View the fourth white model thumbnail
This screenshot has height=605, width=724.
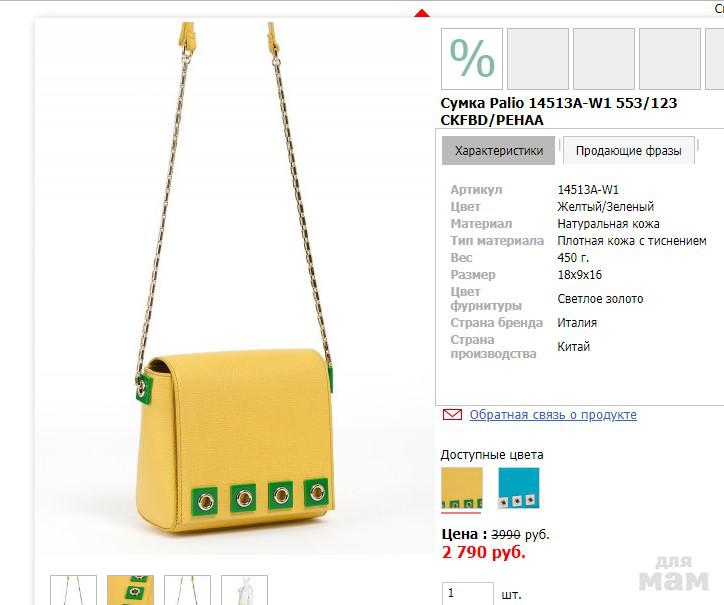[244, 590]
